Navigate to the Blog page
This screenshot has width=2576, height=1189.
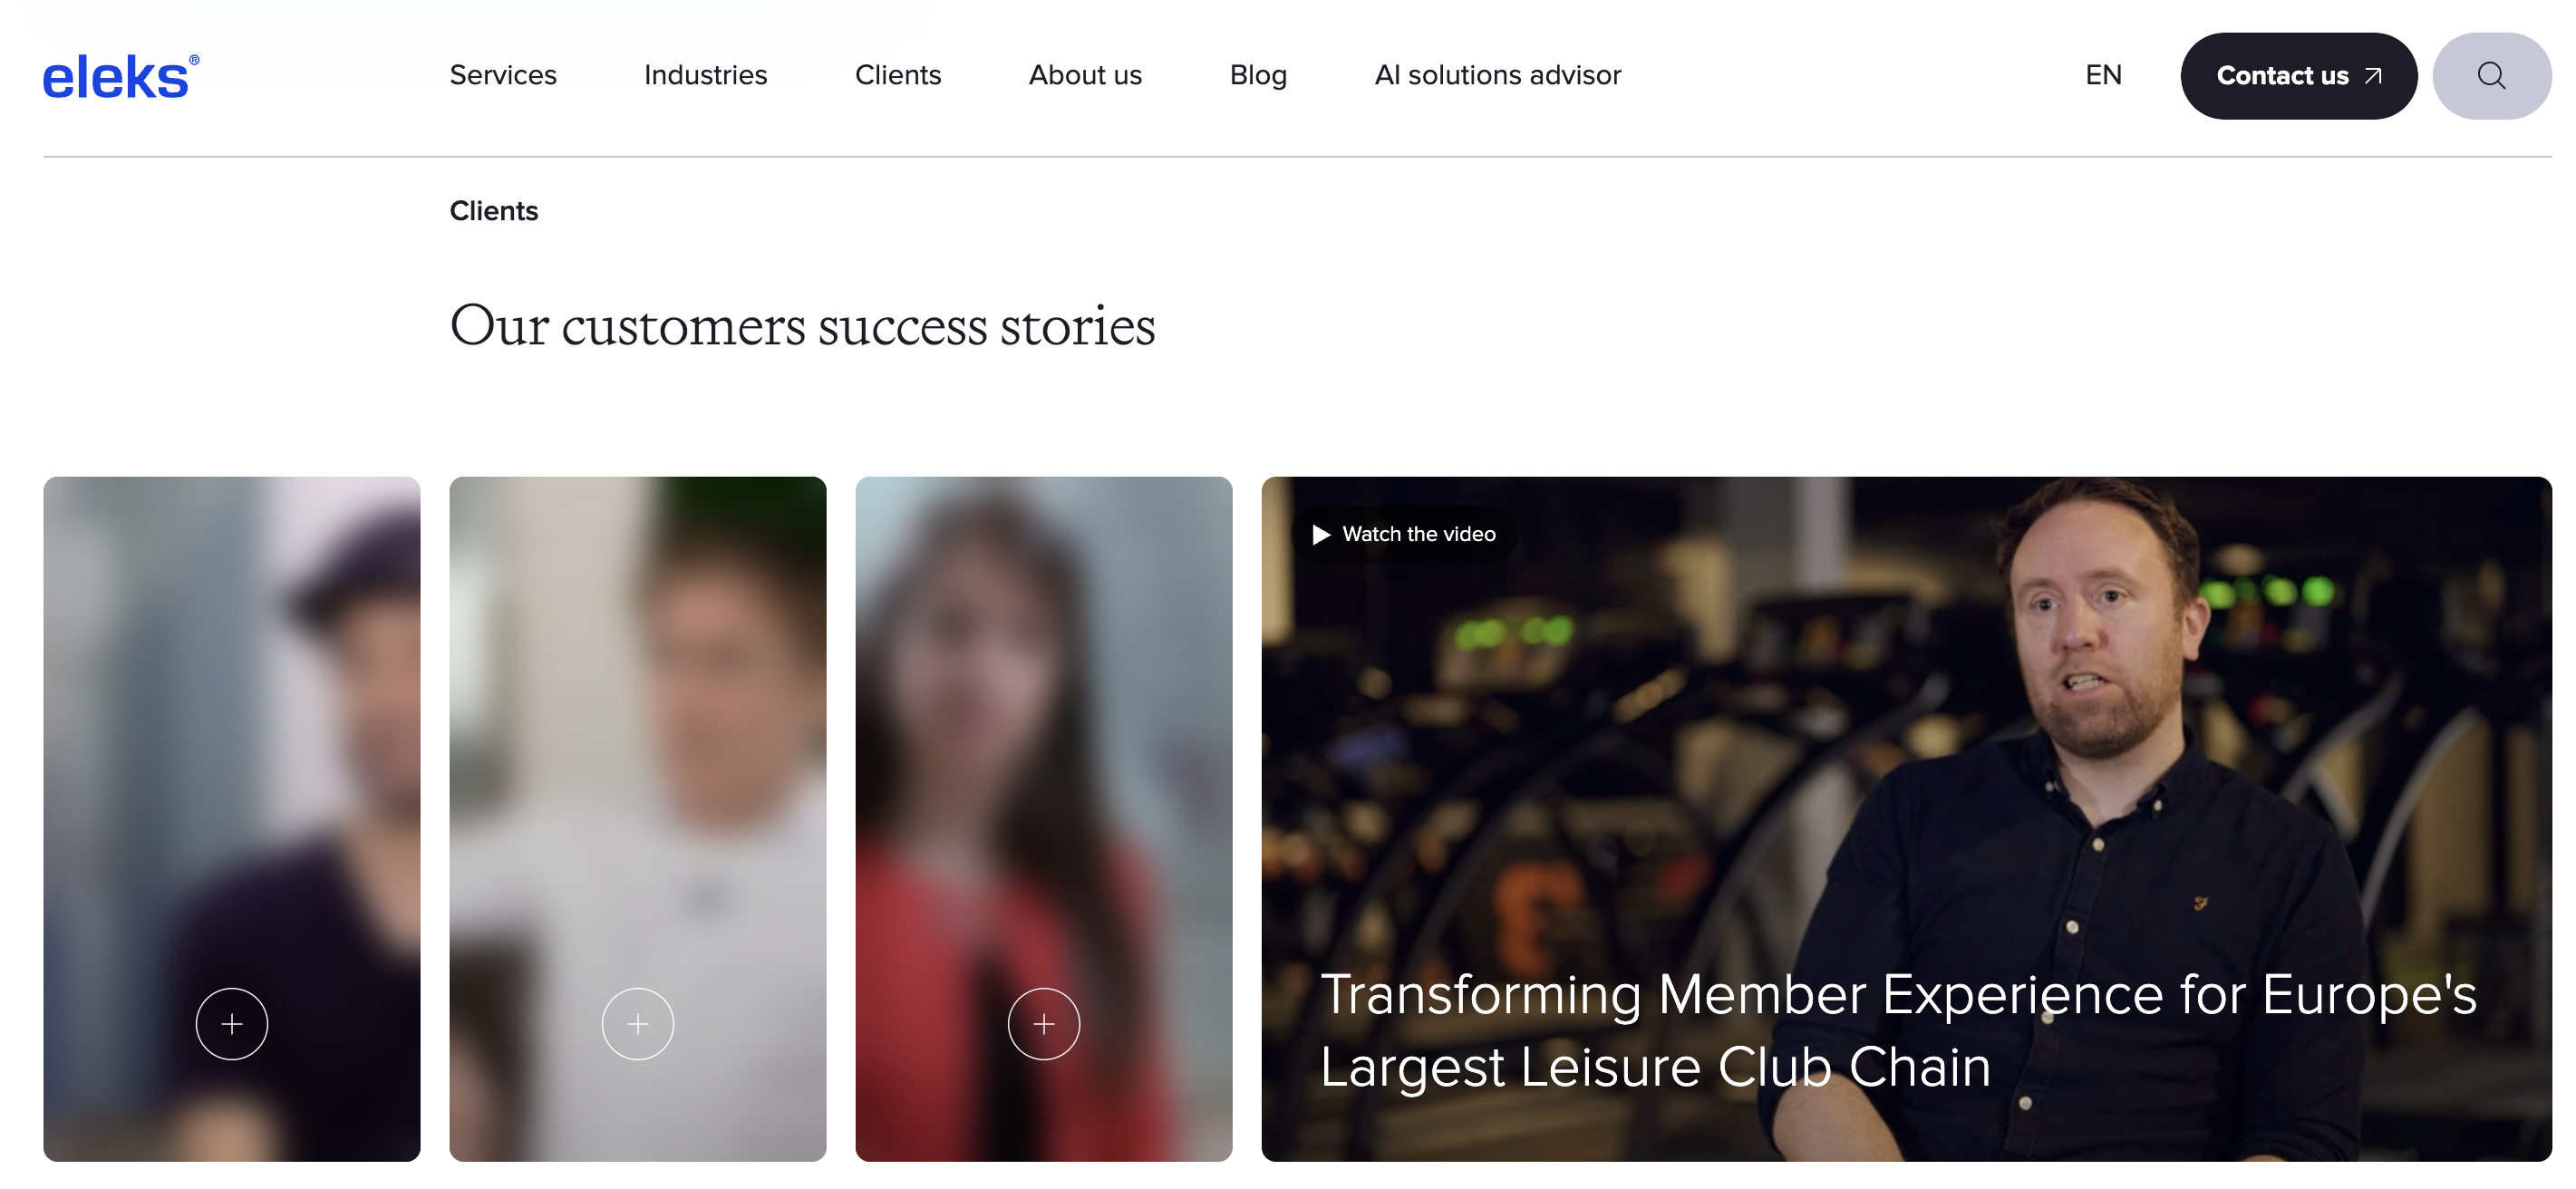[x=1258, y=75]
